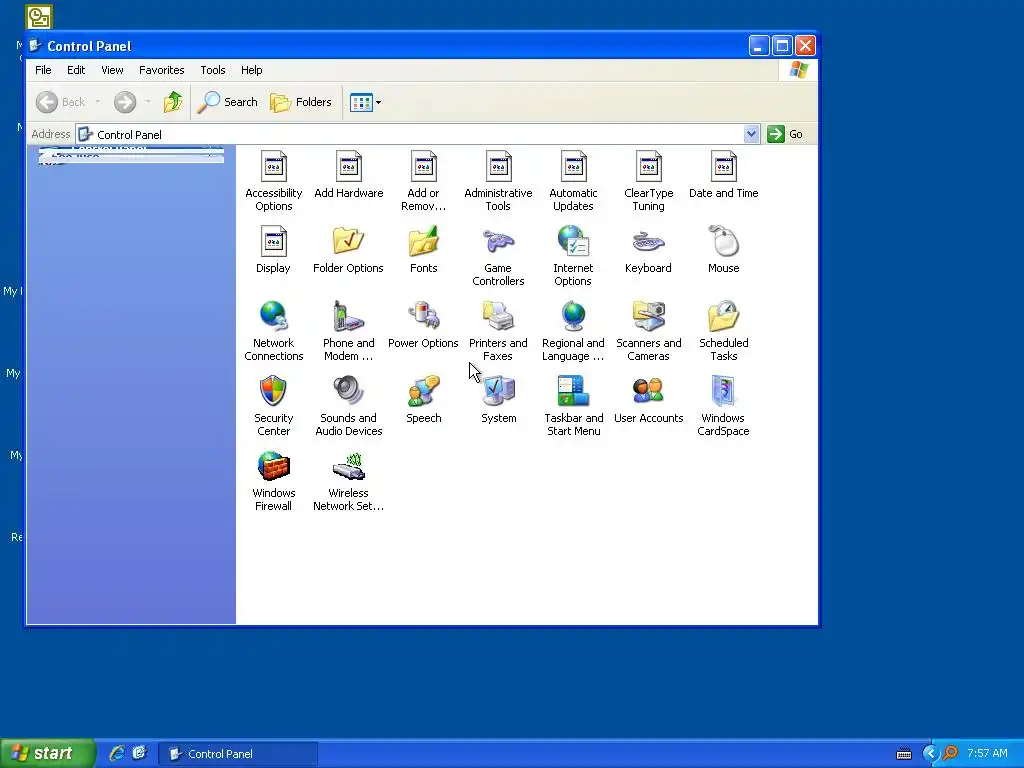Open Administrative Tools
Screen dimensions: 1024x768
[x=498, y=168]
